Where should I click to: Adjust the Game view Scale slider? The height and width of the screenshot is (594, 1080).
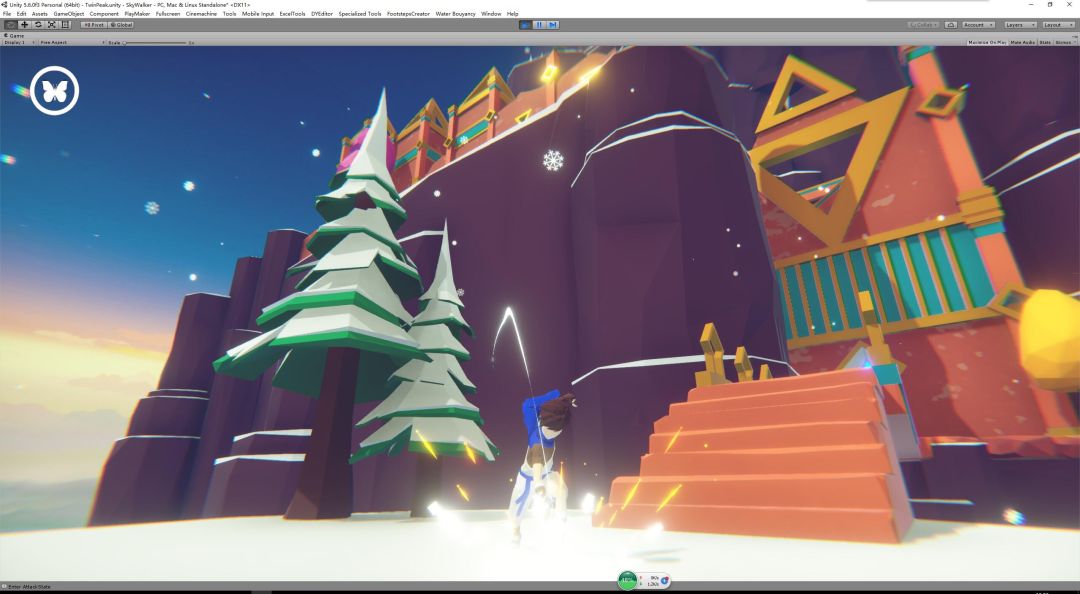[x=155, y=43]
